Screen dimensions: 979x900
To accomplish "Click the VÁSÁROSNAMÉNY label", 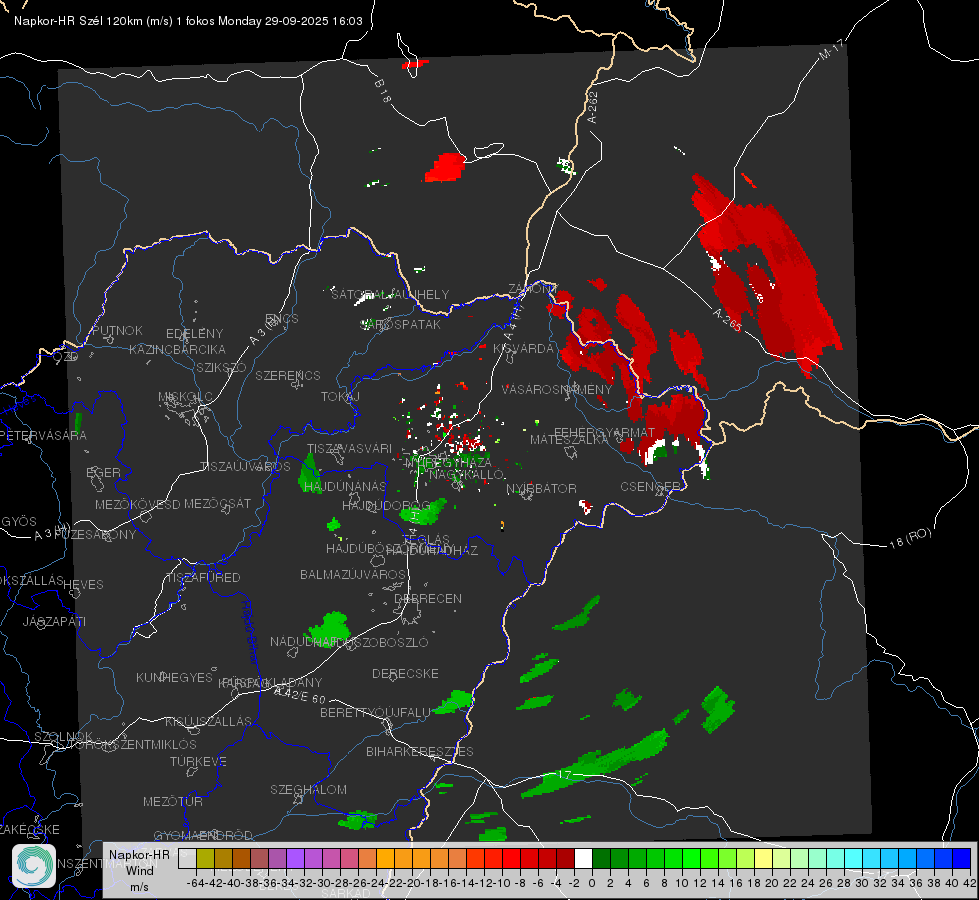I will point(557,389).
